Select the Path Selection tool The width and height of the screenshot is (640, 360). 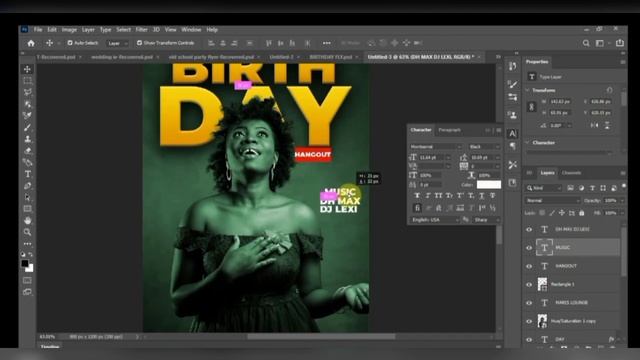point(27,198)
